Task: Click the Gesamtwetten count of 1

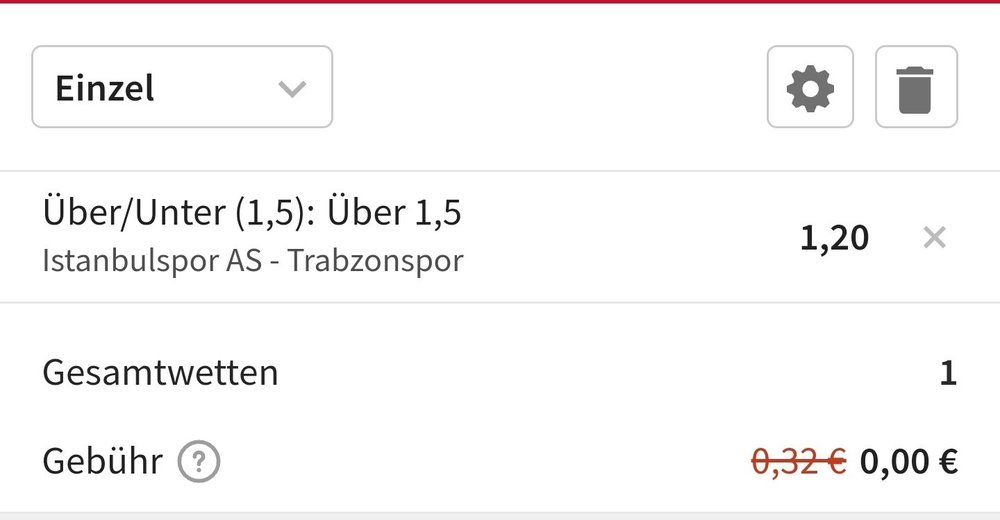Action: pos(948,374)
